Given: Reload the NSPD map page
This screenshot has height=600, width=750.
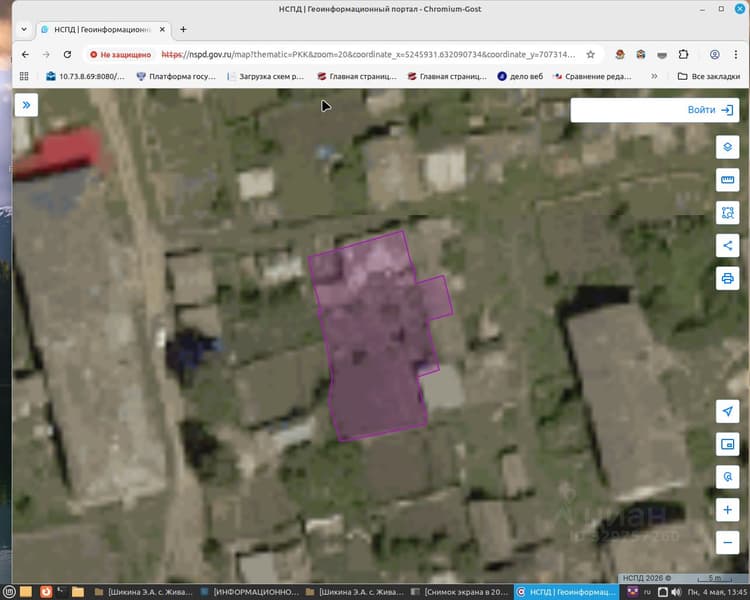Looking at the screenshot, I should [67, 55].
